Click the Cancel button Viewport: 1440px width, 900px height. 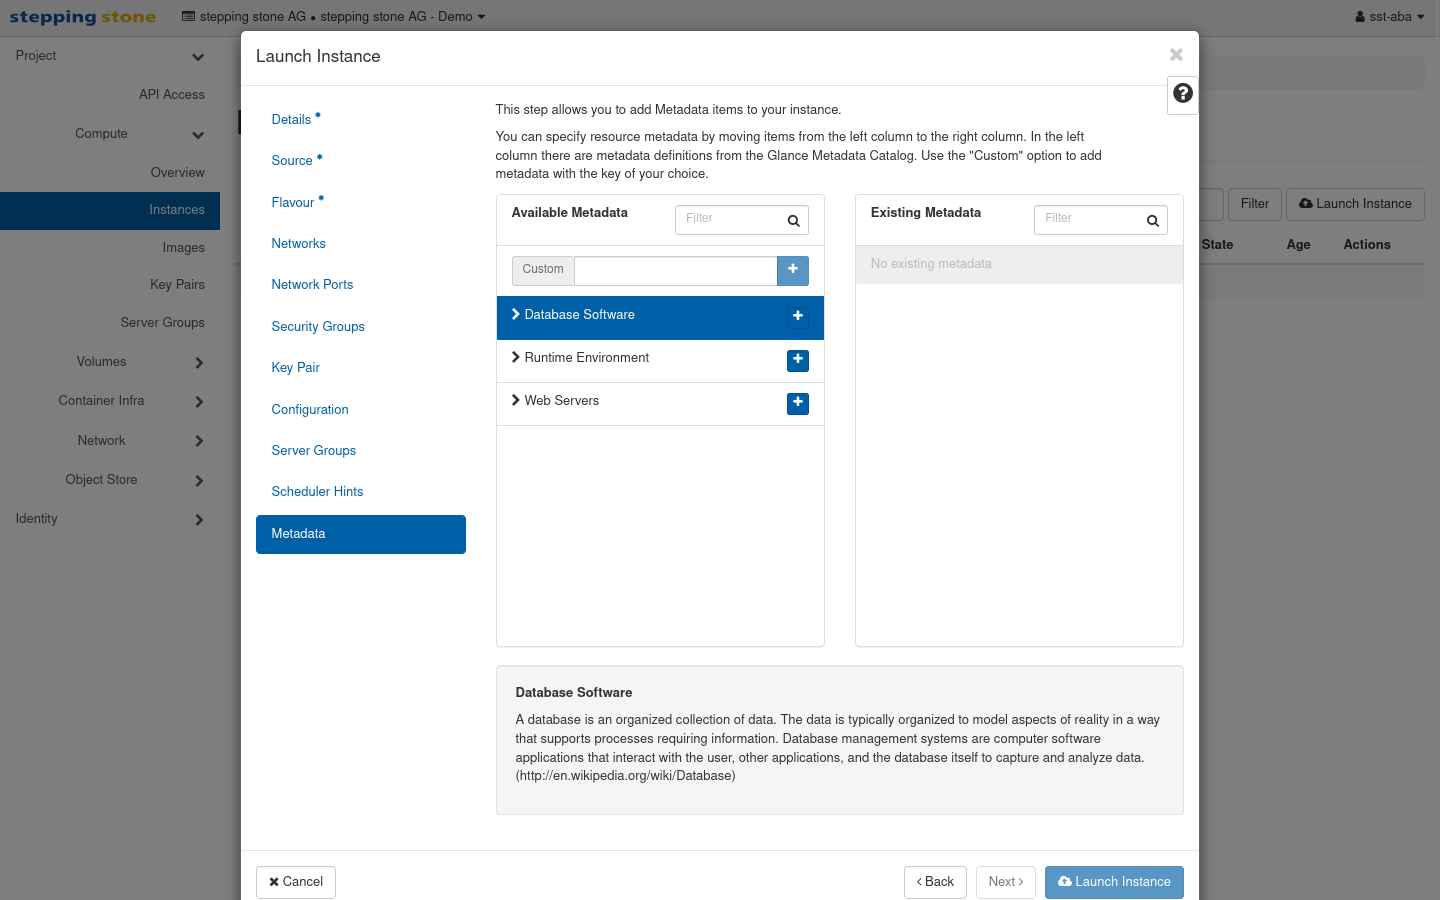click(x=296, y=882)
